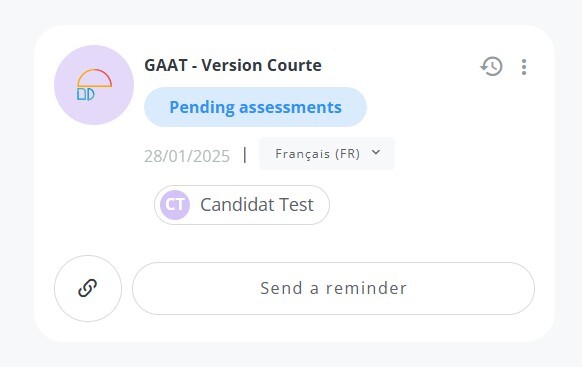Click the GAAT - Version Courte title
This screenshot has width=582, height=367.
pyautogui.click(x=233, y=65)
